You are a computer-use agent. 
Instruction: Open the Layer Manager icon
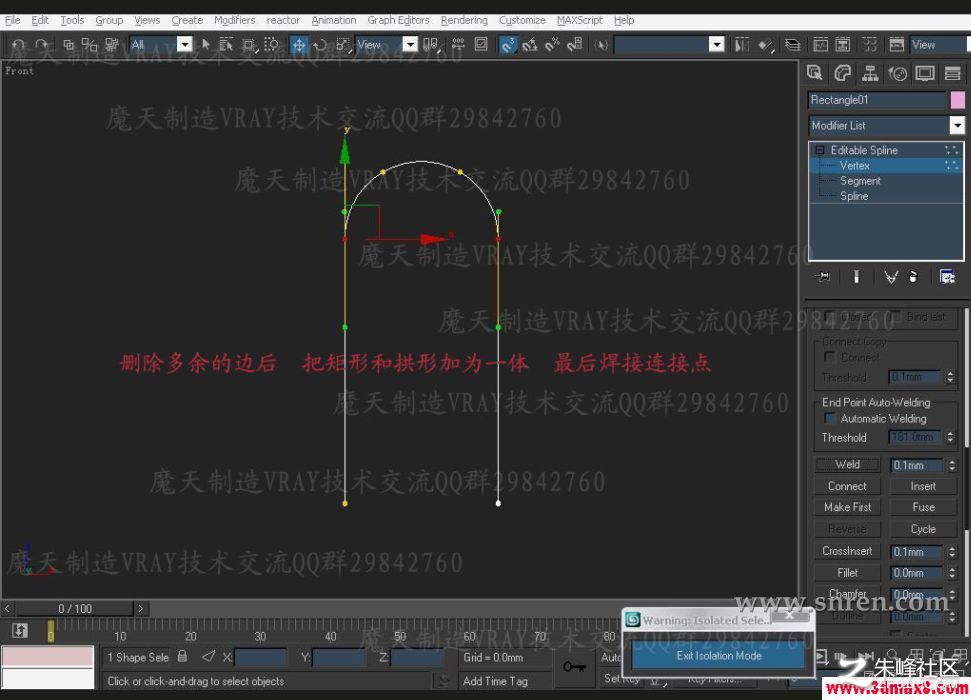tap(792, 45)
